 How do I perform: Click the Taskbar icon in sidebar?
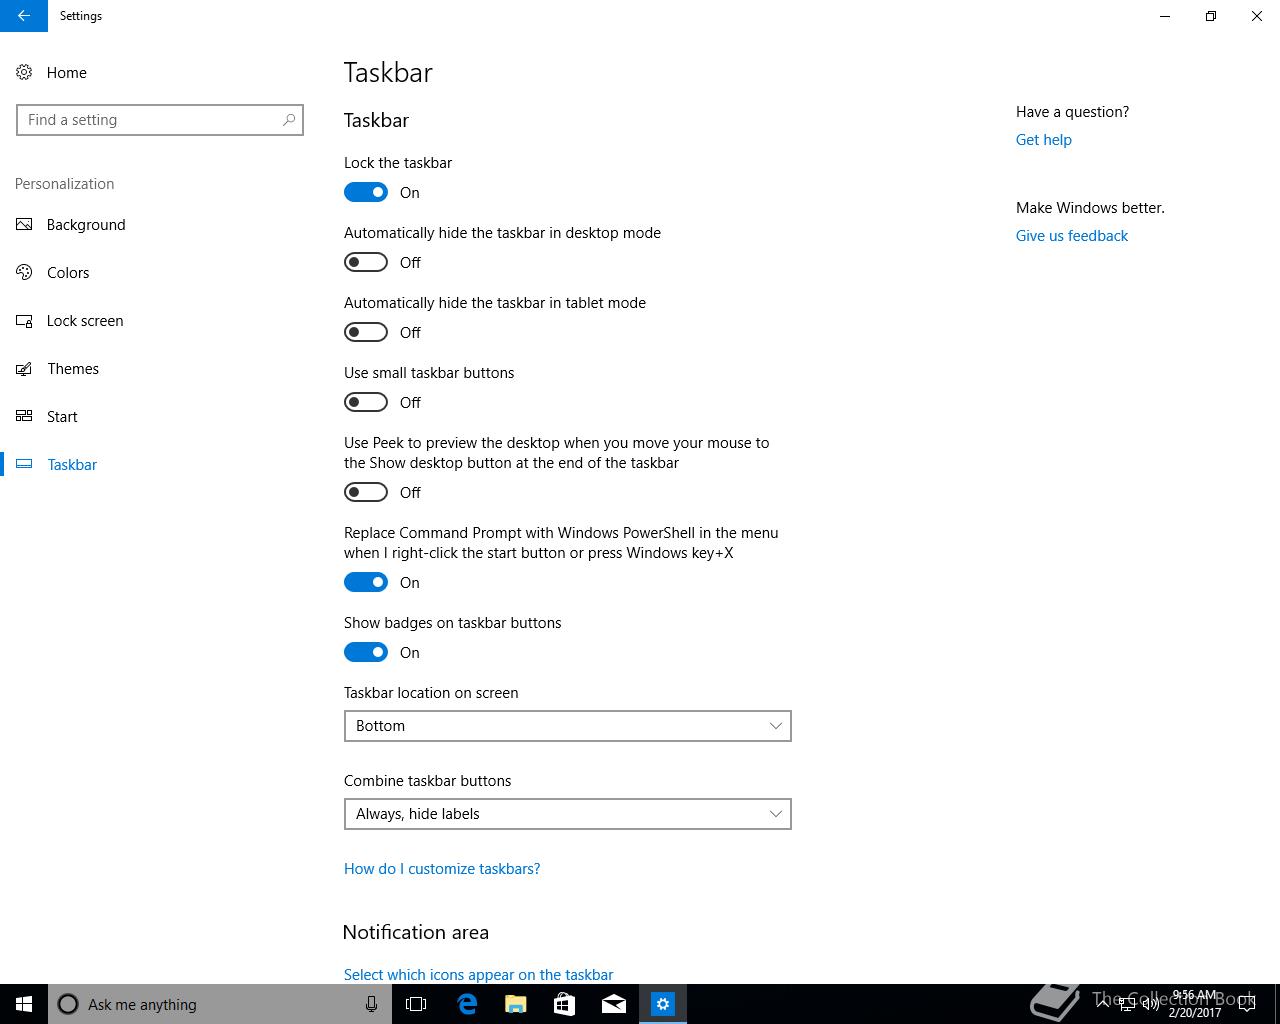pos(24,464)
